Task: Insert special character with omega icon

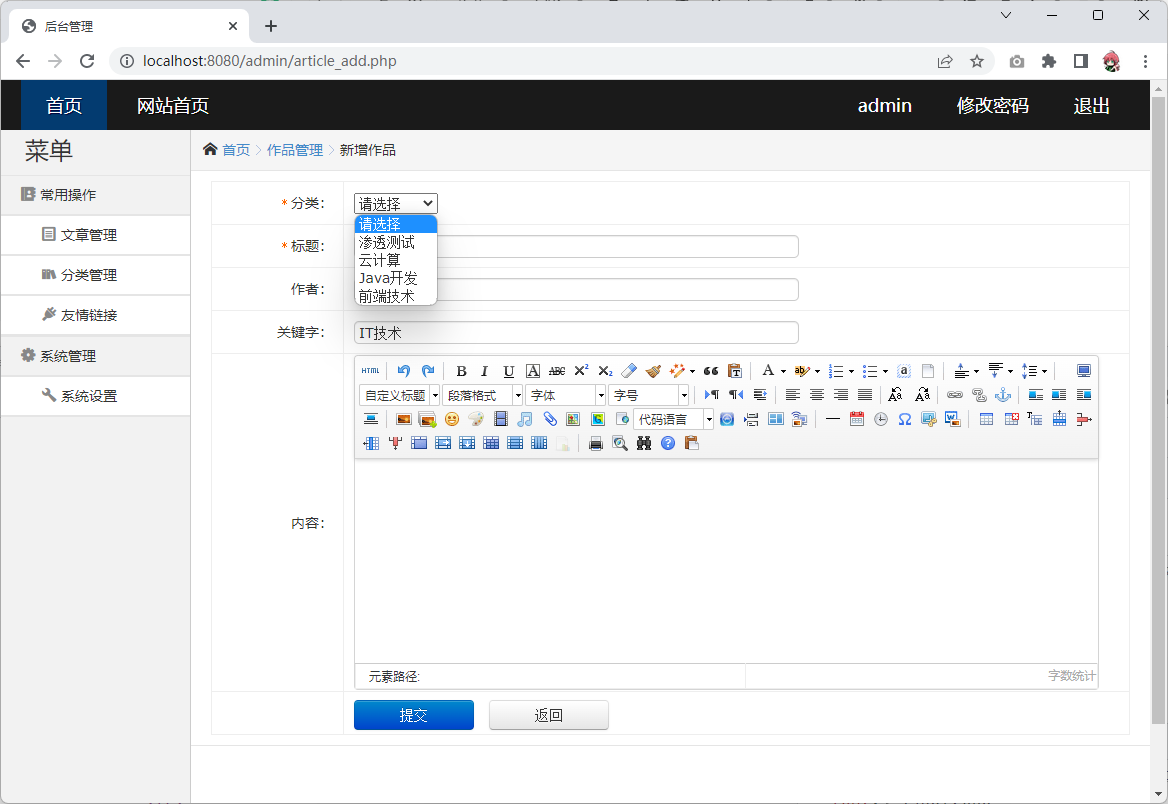Action: (905, 419)
